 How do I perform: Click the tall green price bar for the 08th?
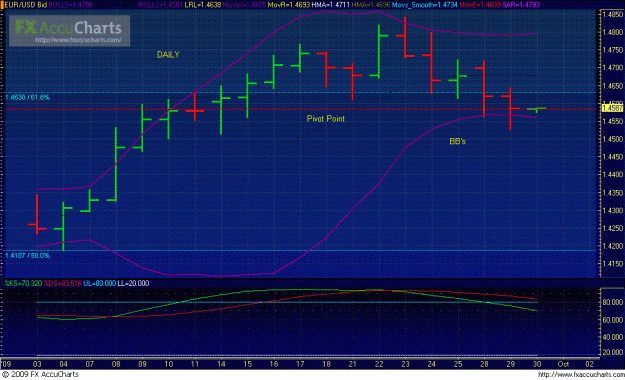pyautogui.click(x=116, y=164)
